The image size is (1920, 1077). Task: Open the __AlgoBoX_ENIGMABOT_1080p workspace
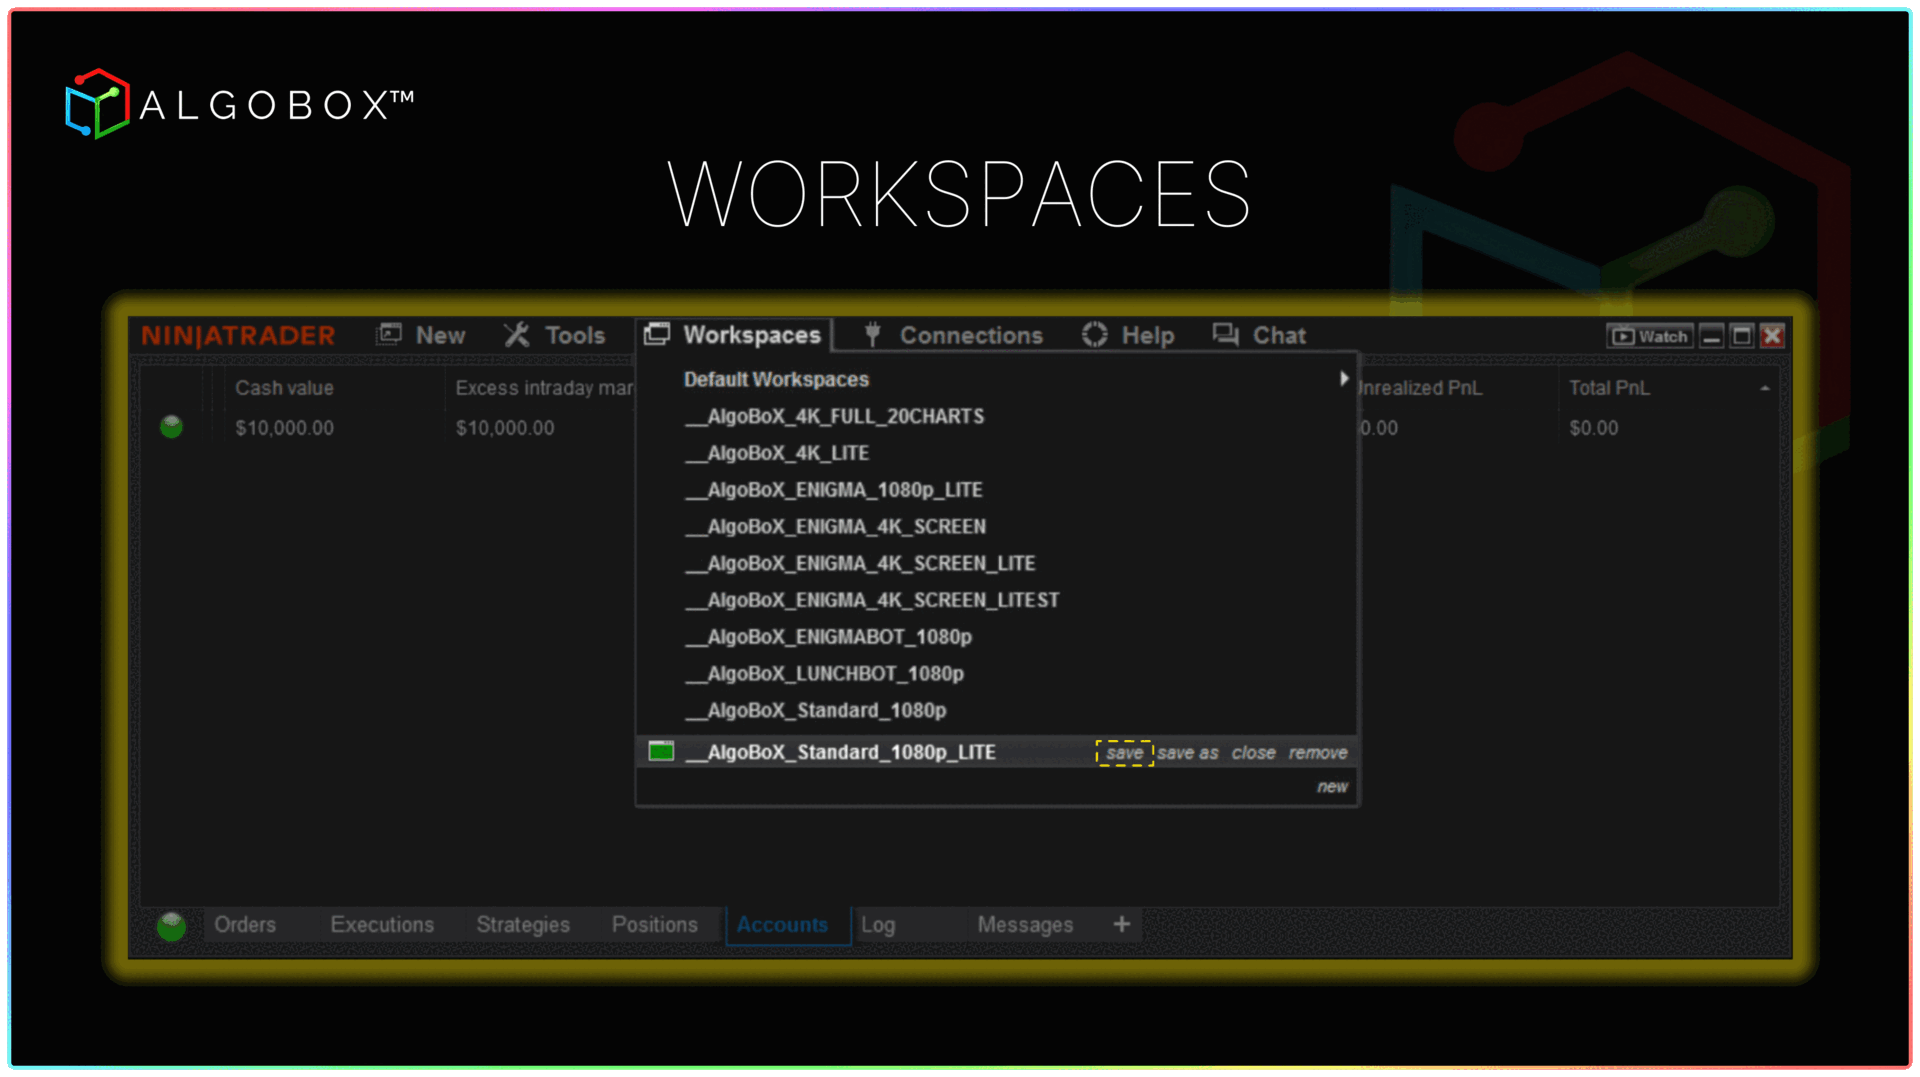828,637
